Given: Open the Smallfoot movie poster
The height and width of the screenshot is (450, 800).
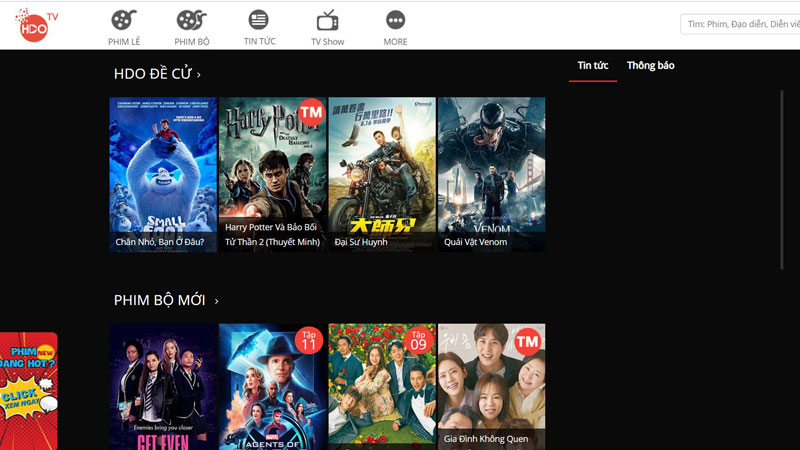Looking at the screenshot, I should point(163,174).
